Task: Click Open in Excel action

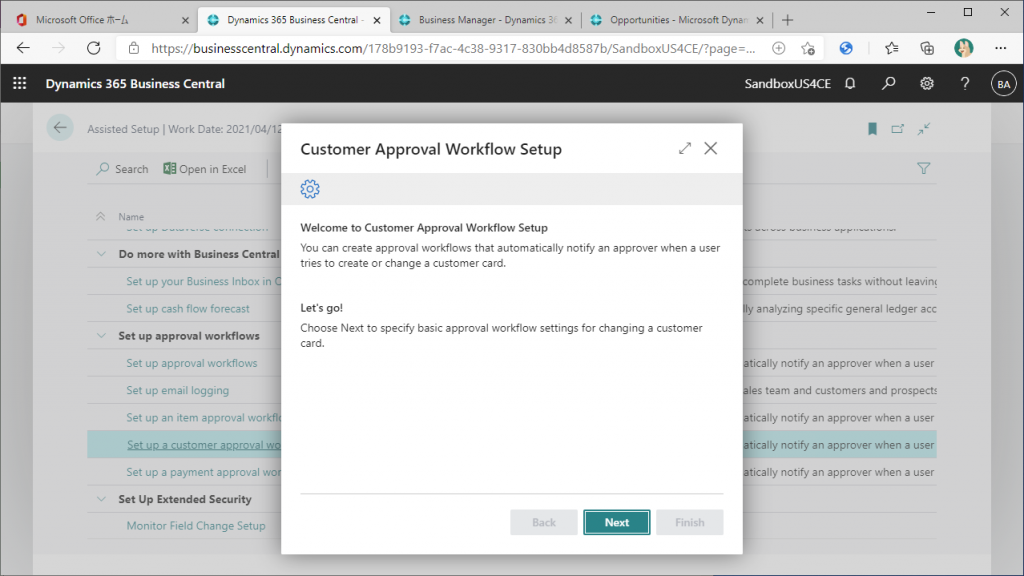Action: (x=204, y=169)
